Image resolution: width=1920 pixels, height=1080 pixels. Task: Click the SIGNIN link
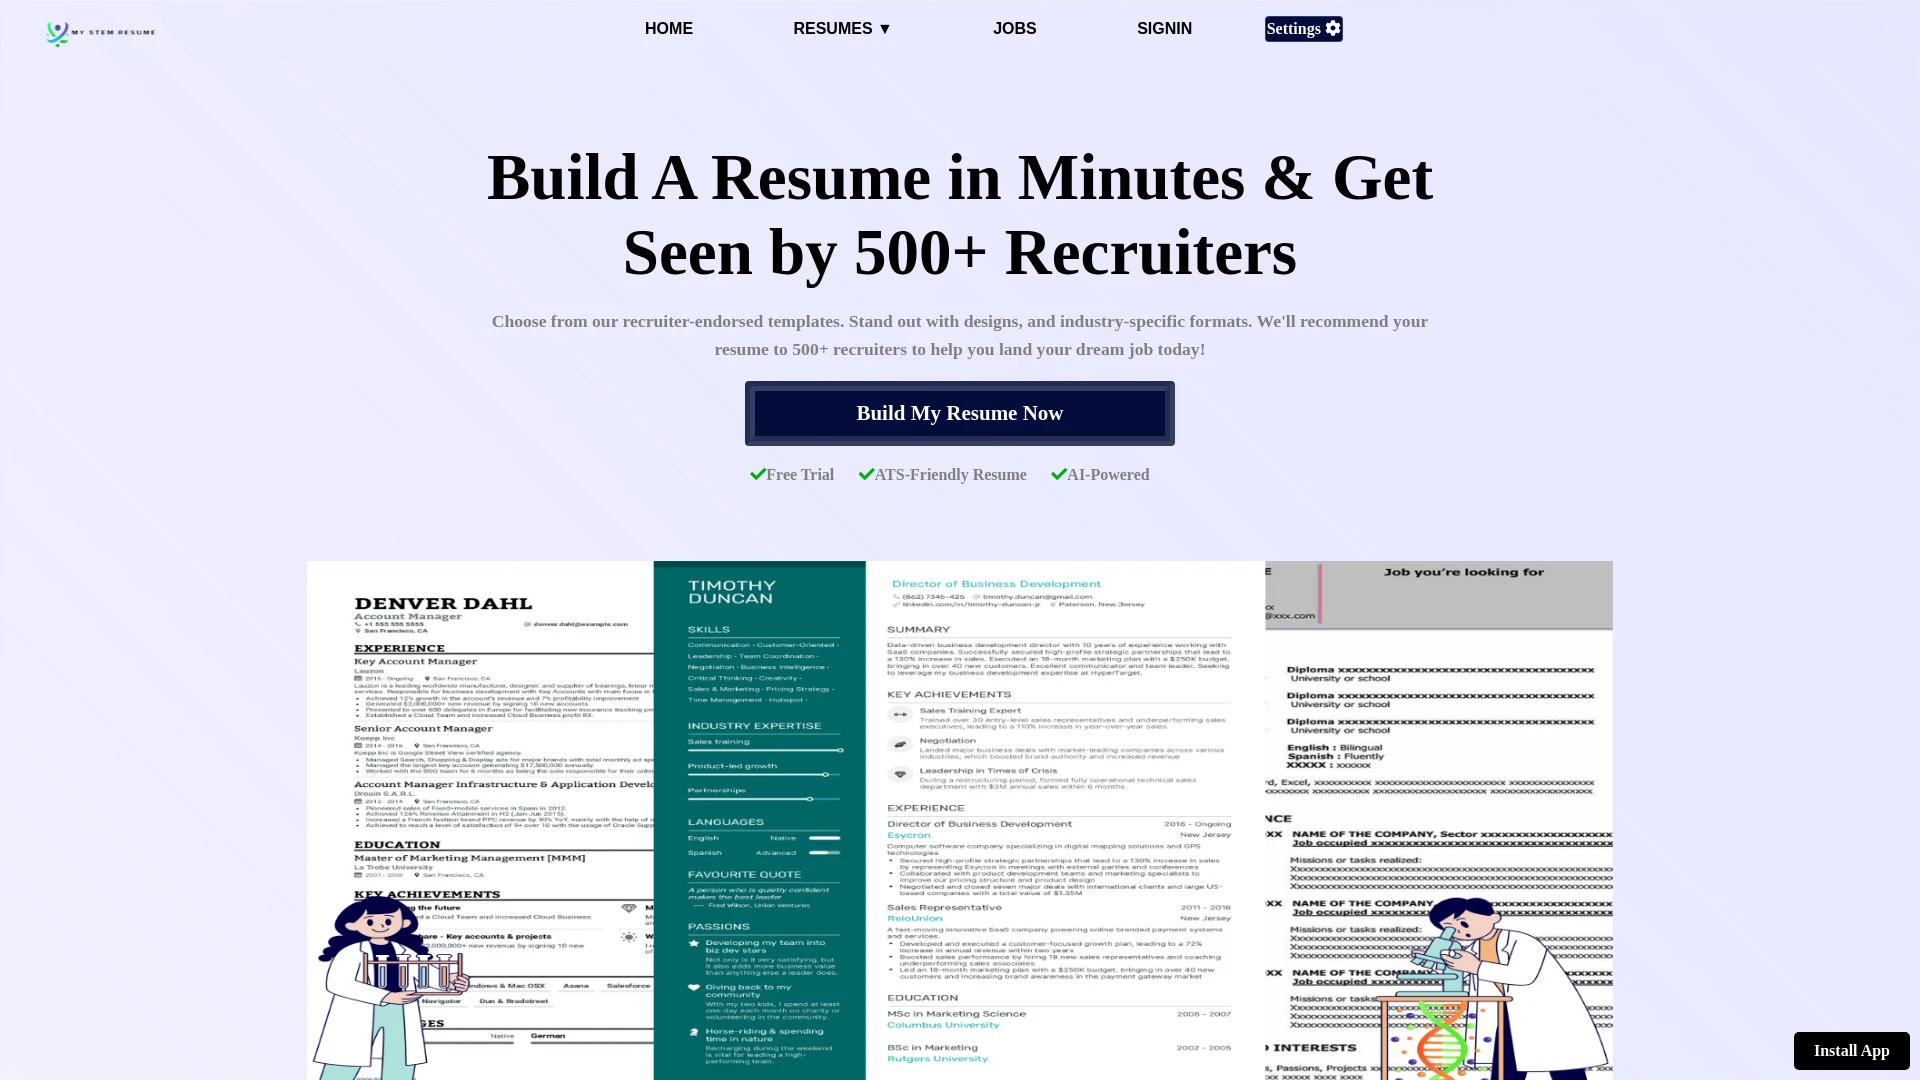1163,28
